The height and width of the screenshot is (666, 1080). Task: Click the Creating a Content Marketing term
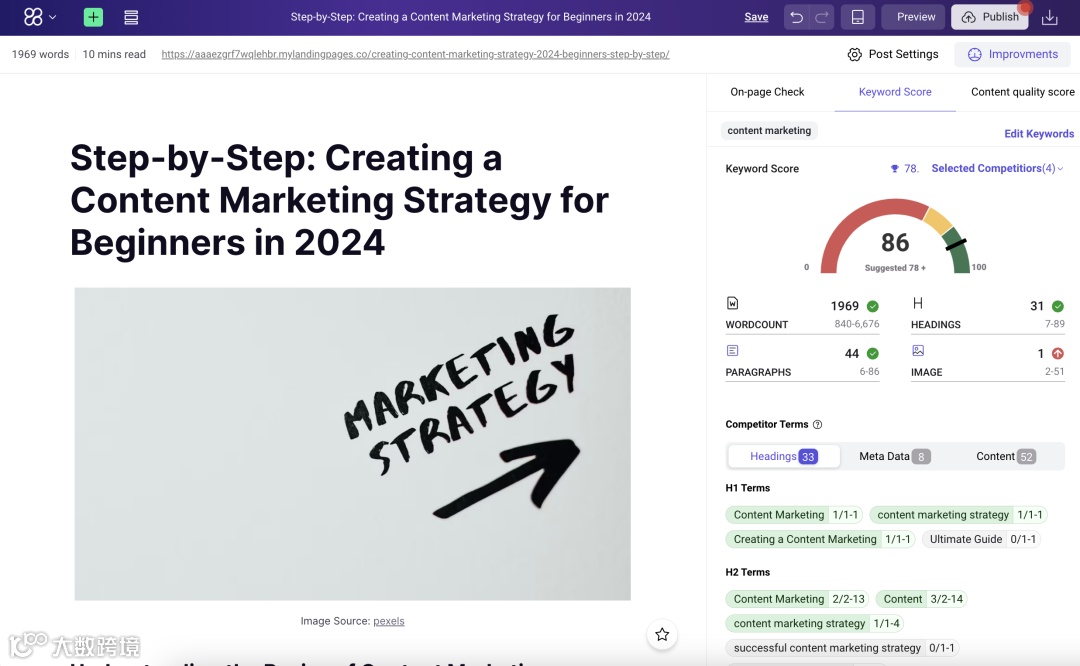pos(820,539)
